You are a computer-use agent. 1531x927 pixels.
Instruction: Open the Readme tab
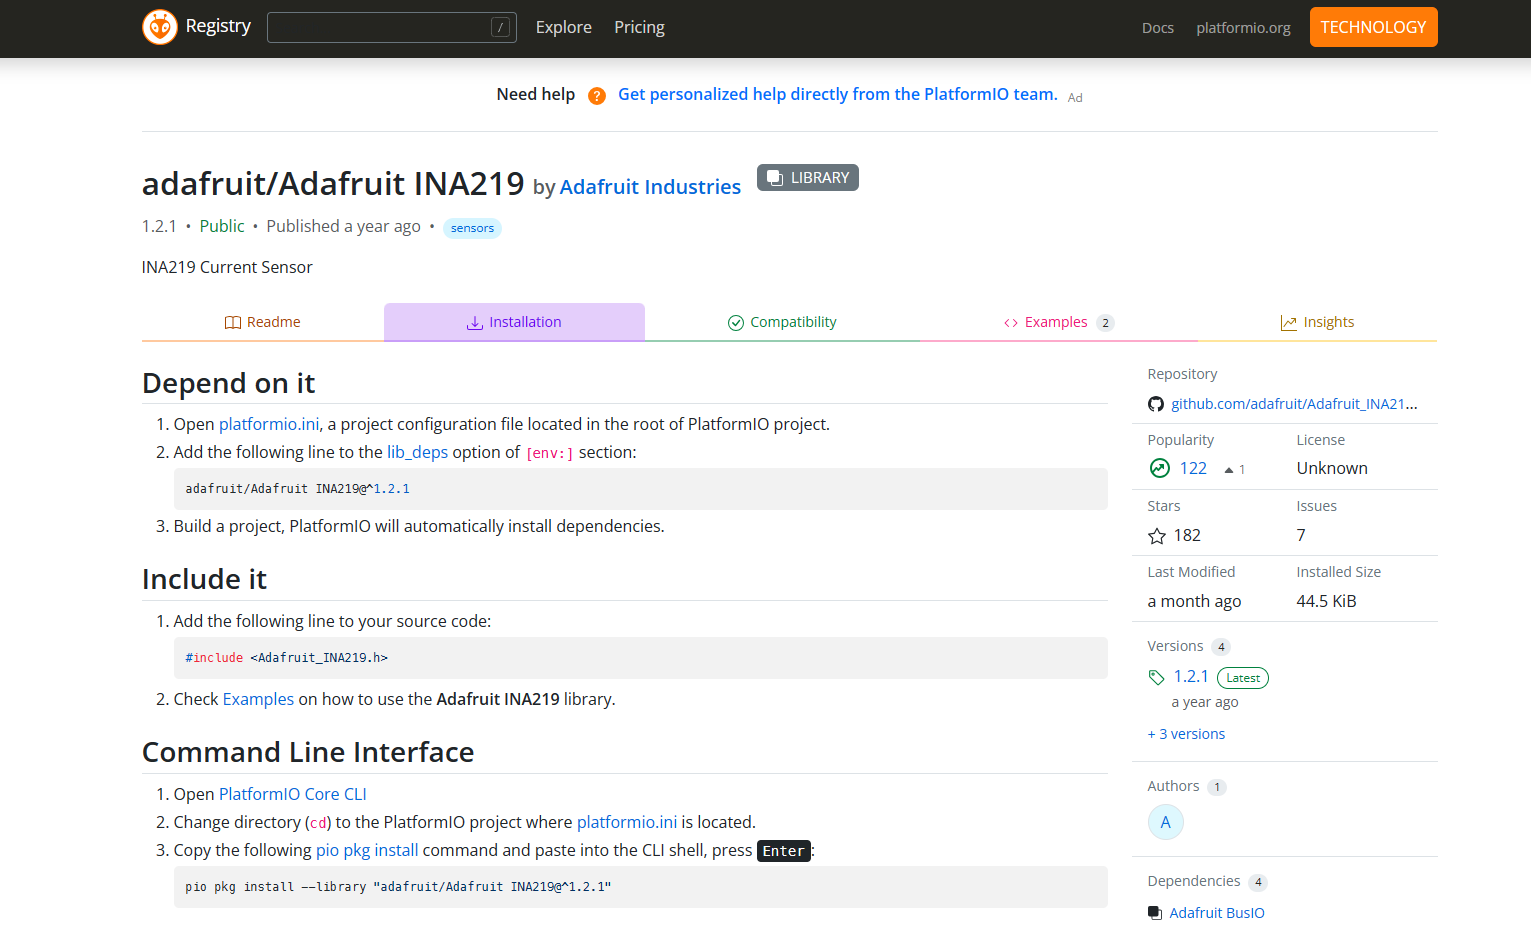tap(263, 322)
